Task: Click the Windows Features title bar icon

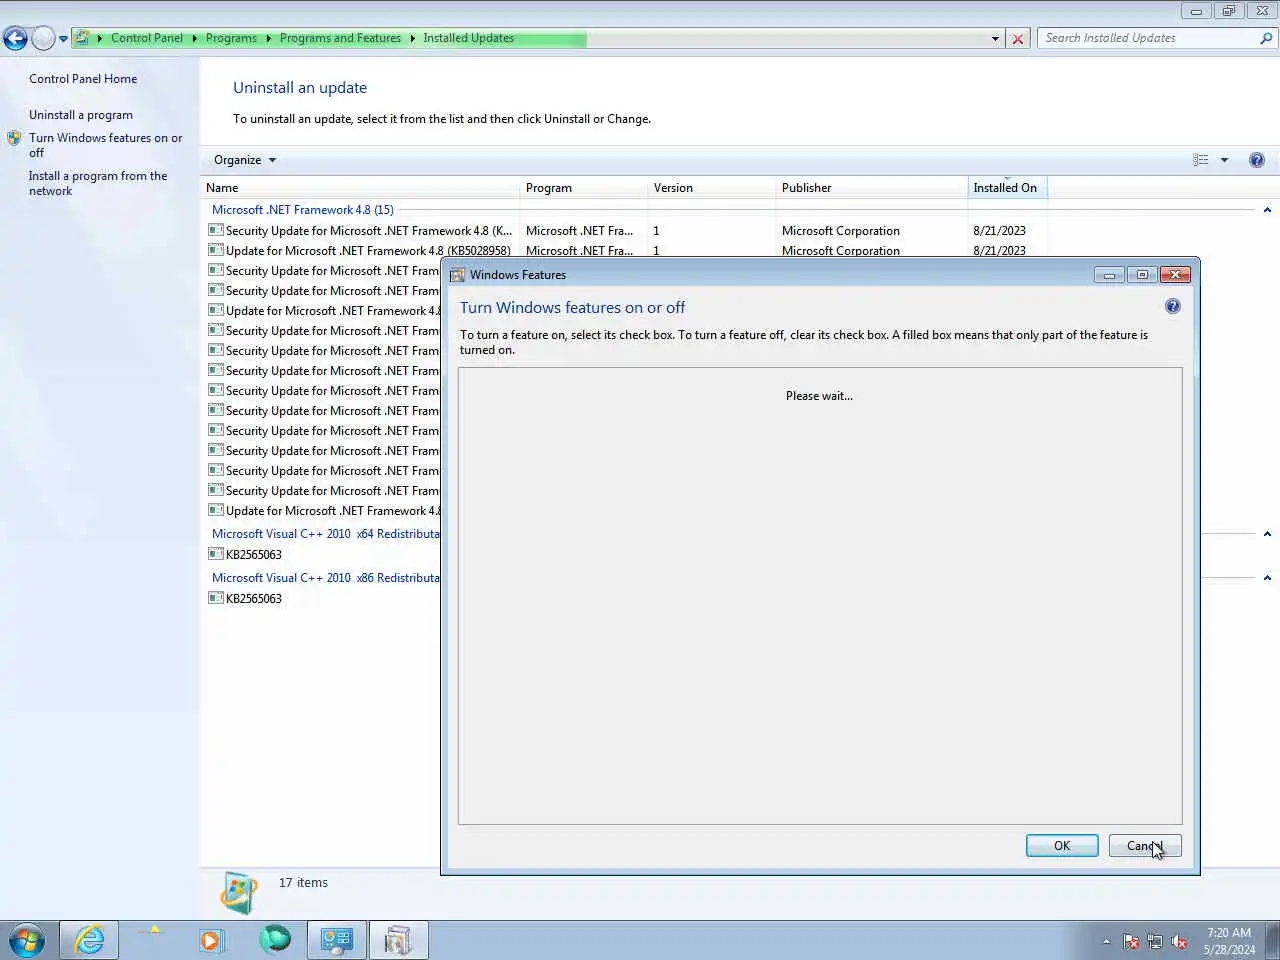Action: coord(457,275)
